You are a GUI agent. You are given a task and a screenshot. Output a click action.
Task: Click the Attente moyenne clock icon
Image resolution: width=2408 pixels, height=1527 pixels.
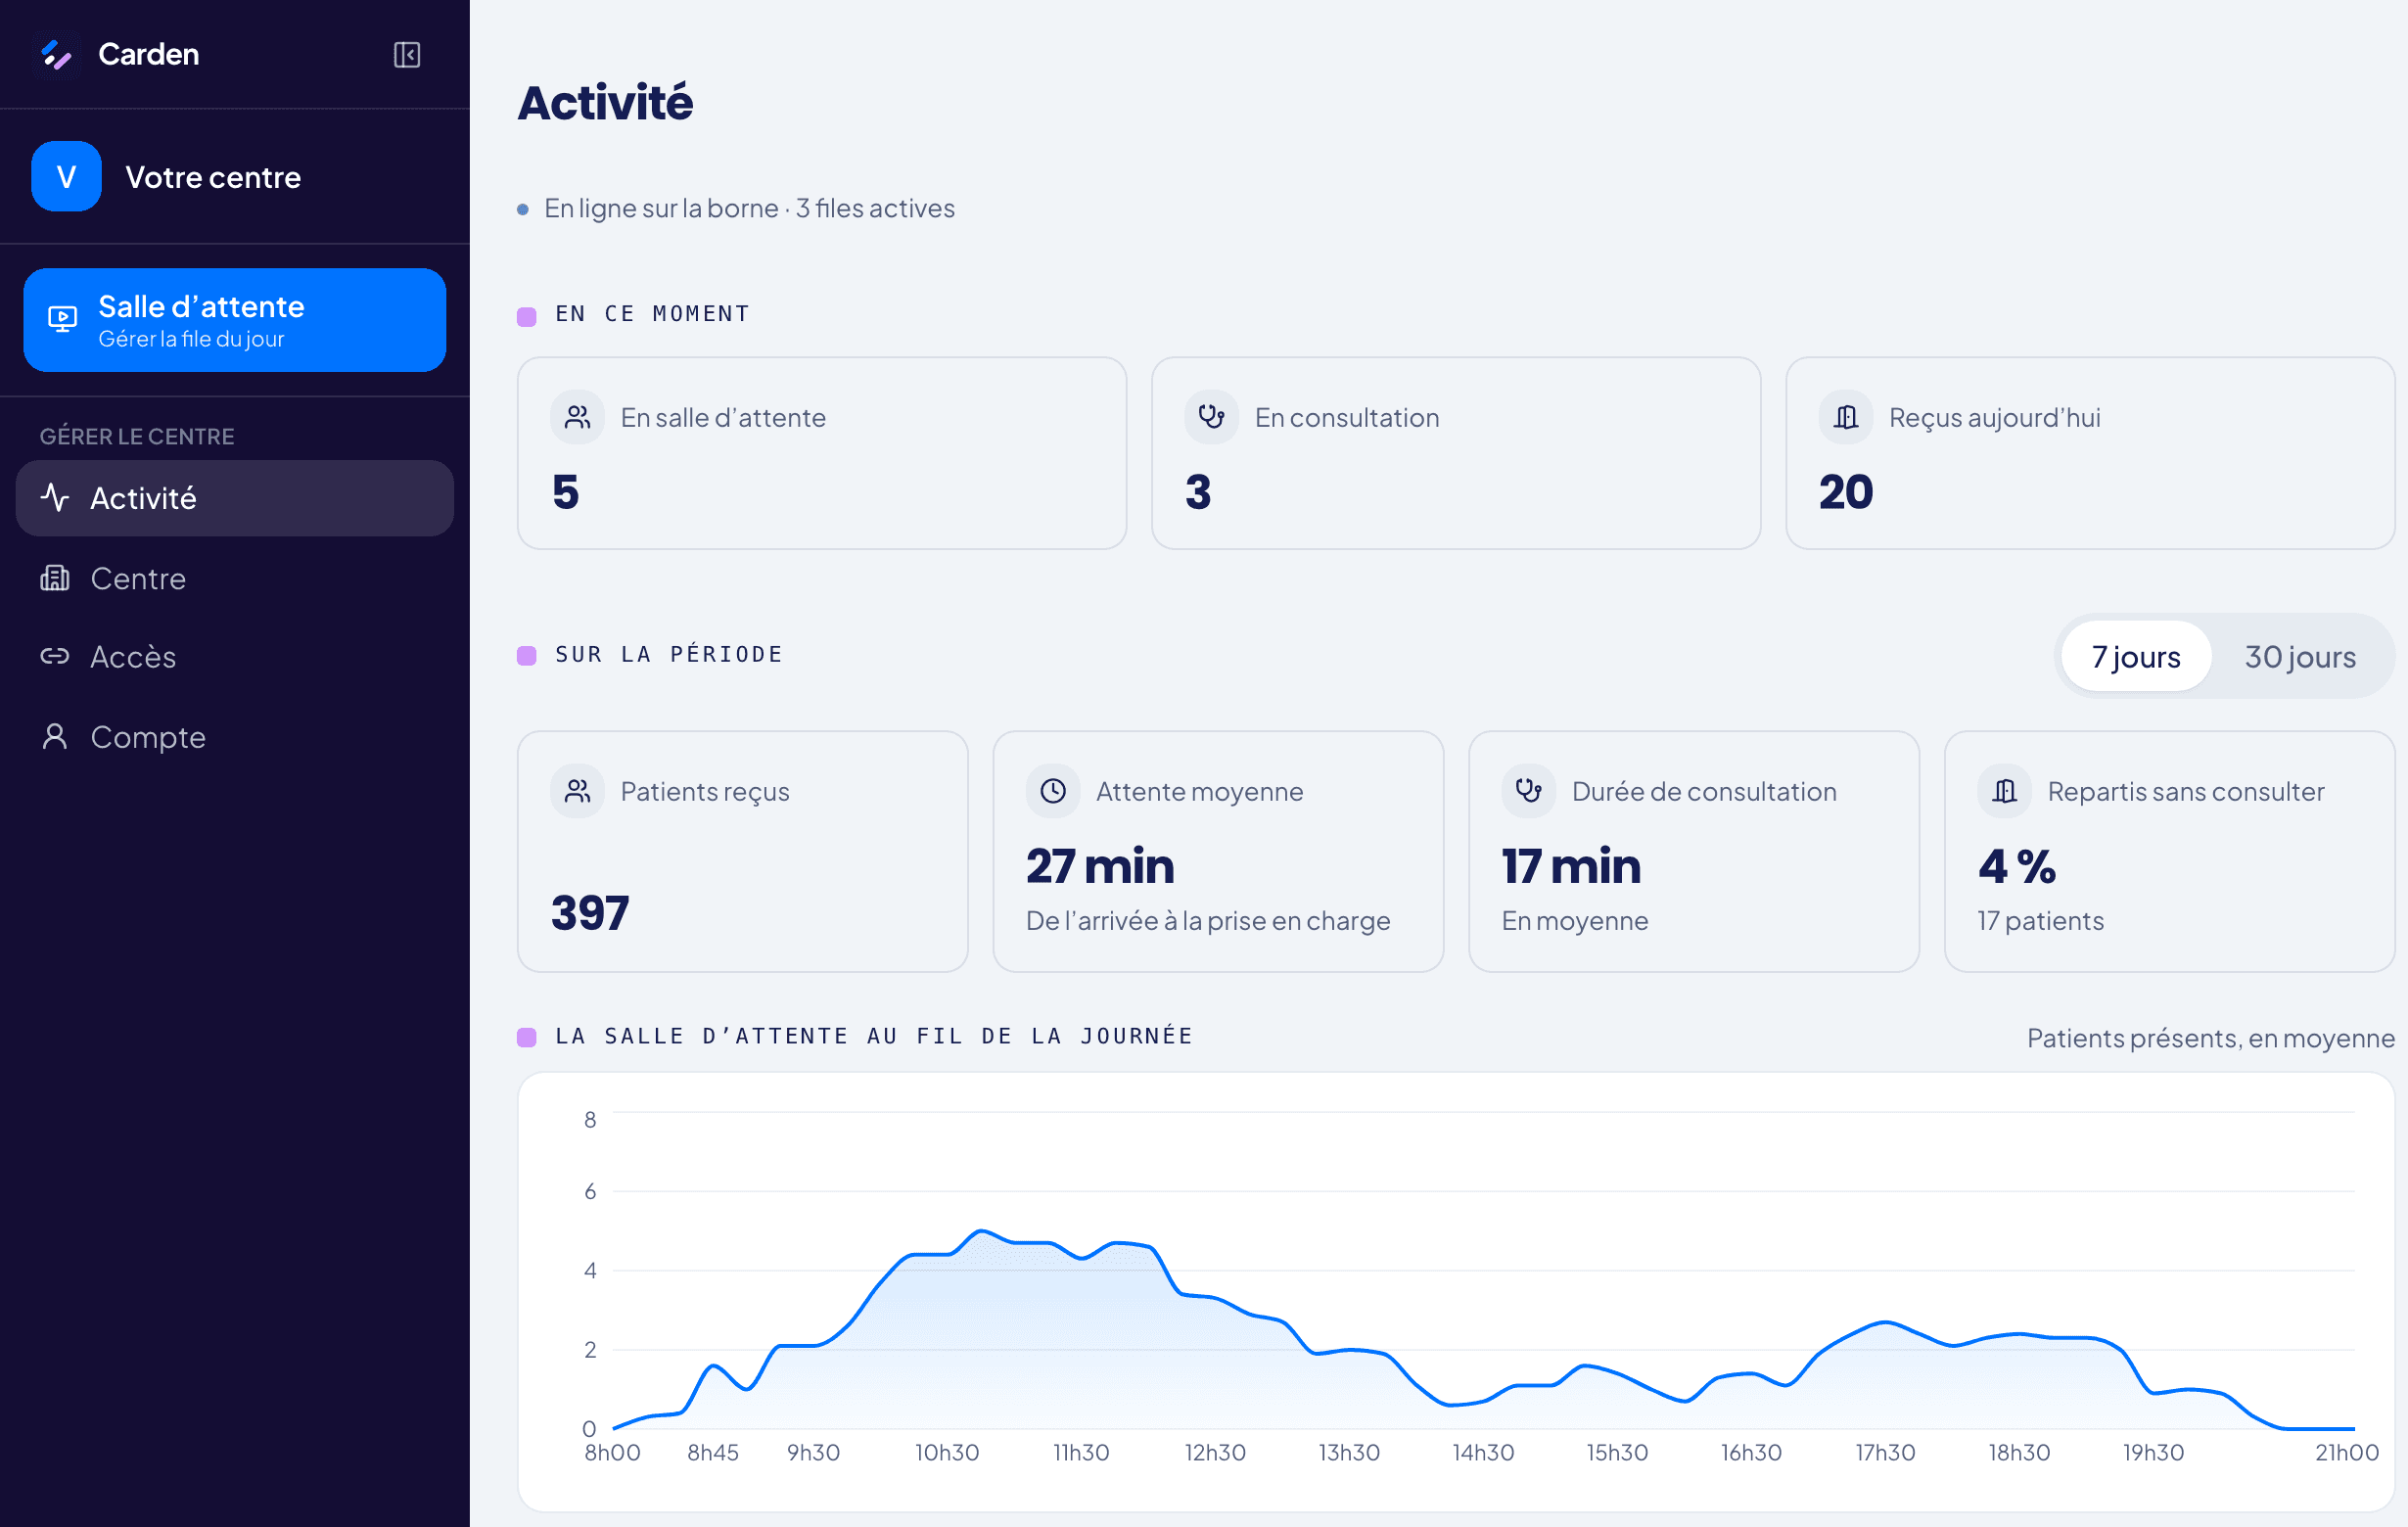point(1053,791)
